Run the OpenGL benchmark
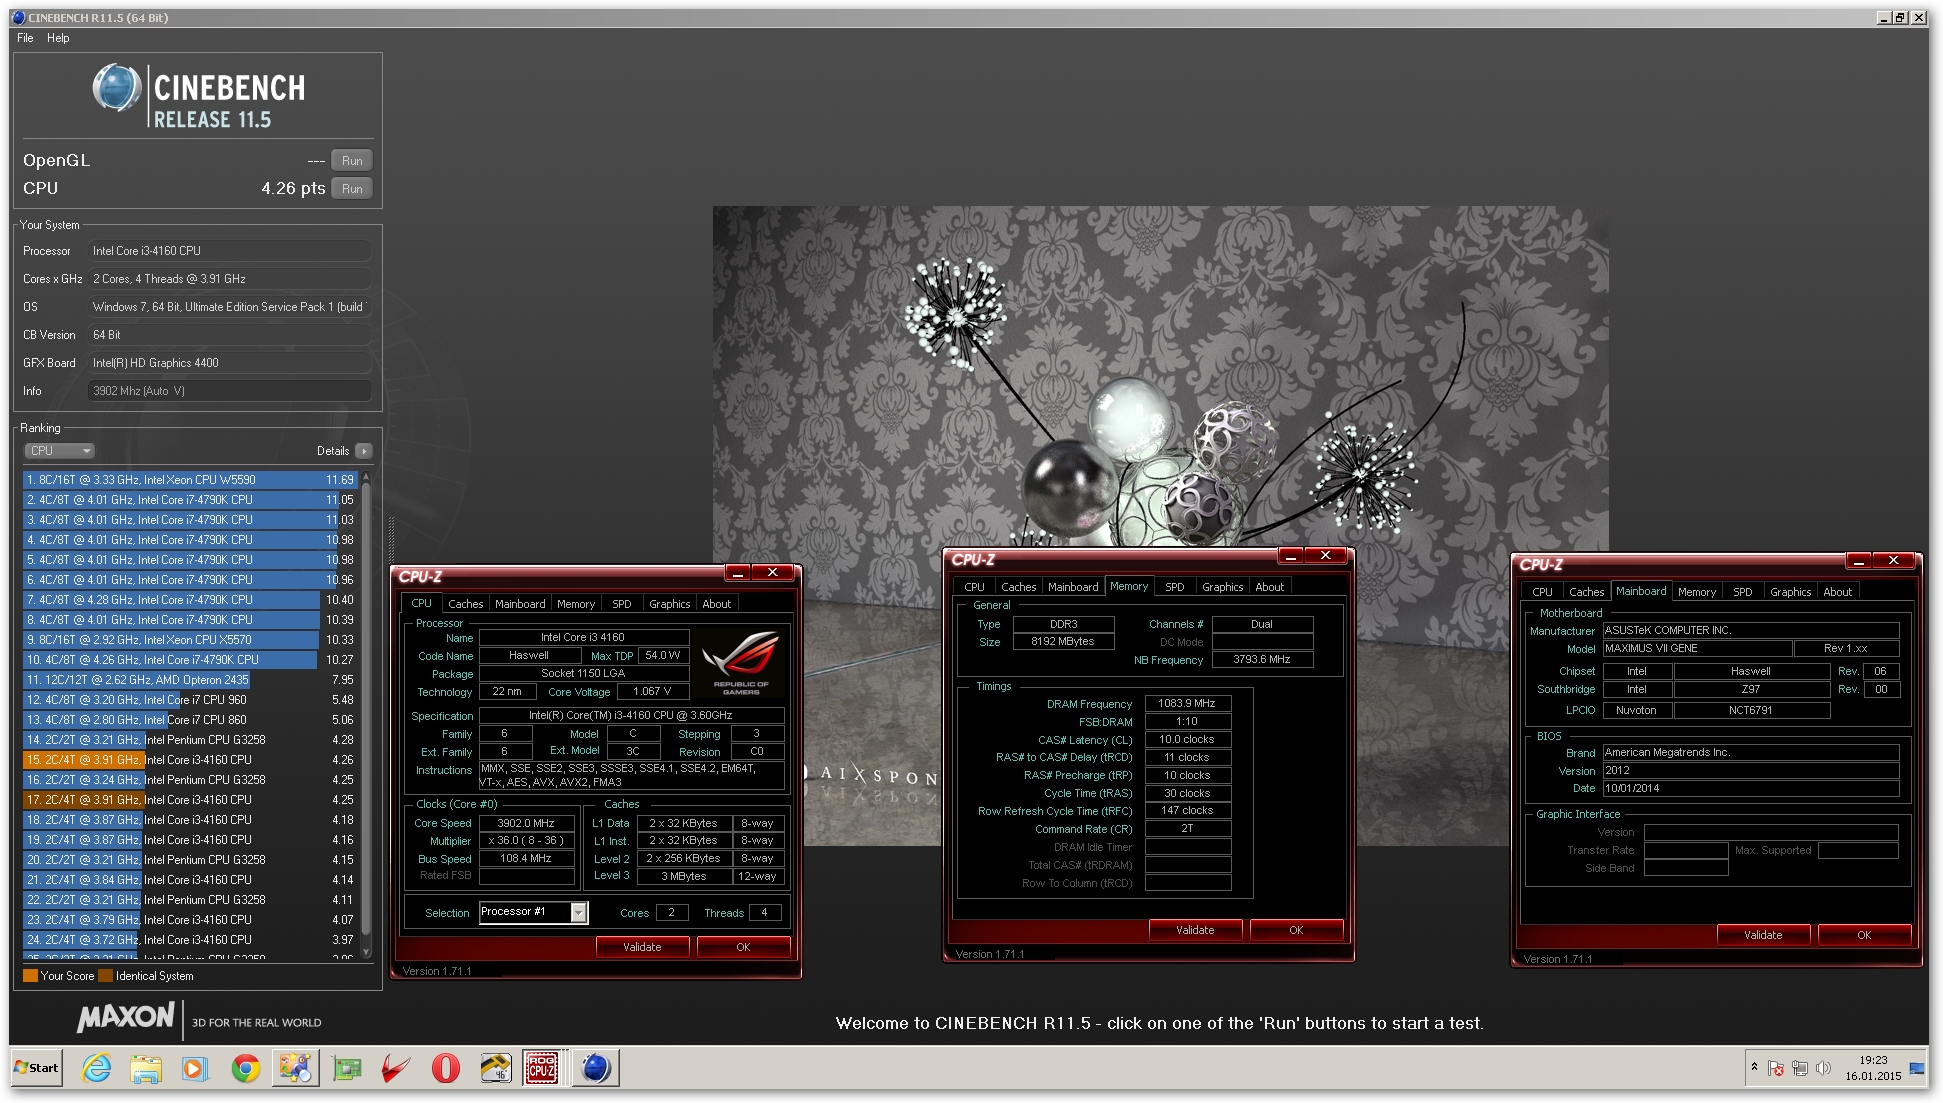 352,161
